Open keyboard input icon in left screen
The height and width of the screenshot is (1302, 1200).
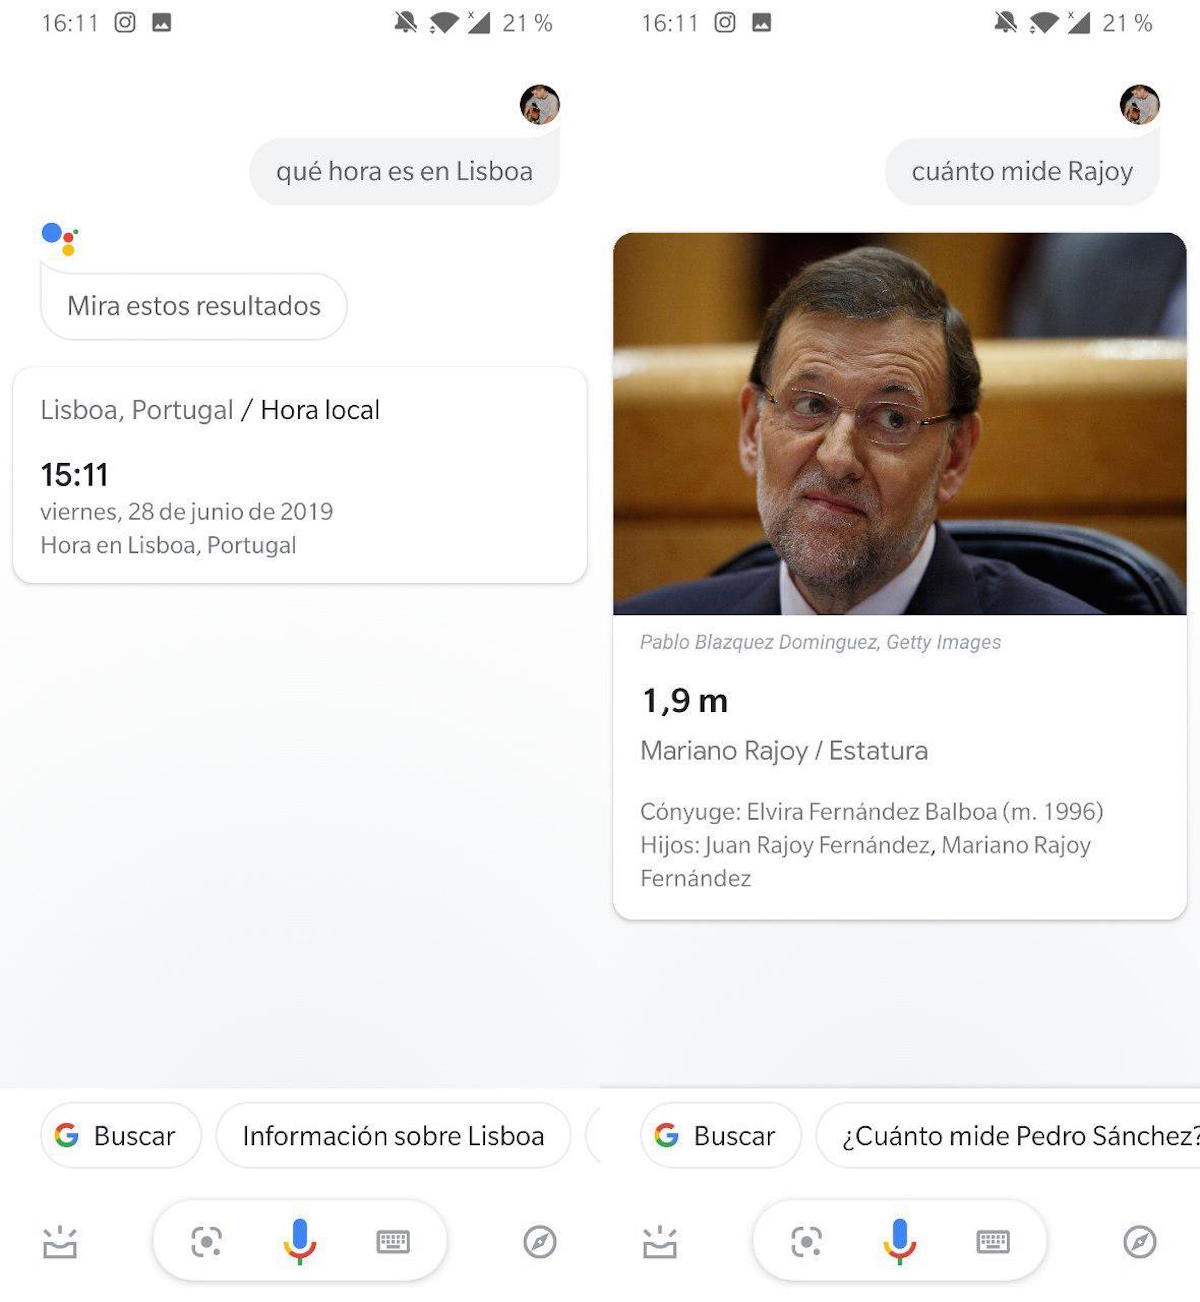coord(393,1242)
